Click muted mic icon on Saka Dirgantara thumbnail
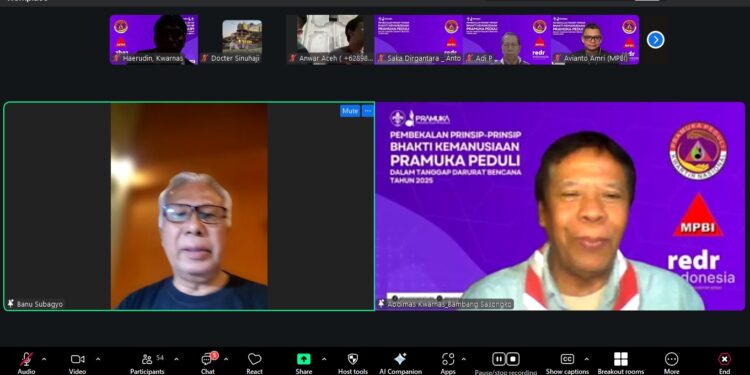 pos(381,58)
